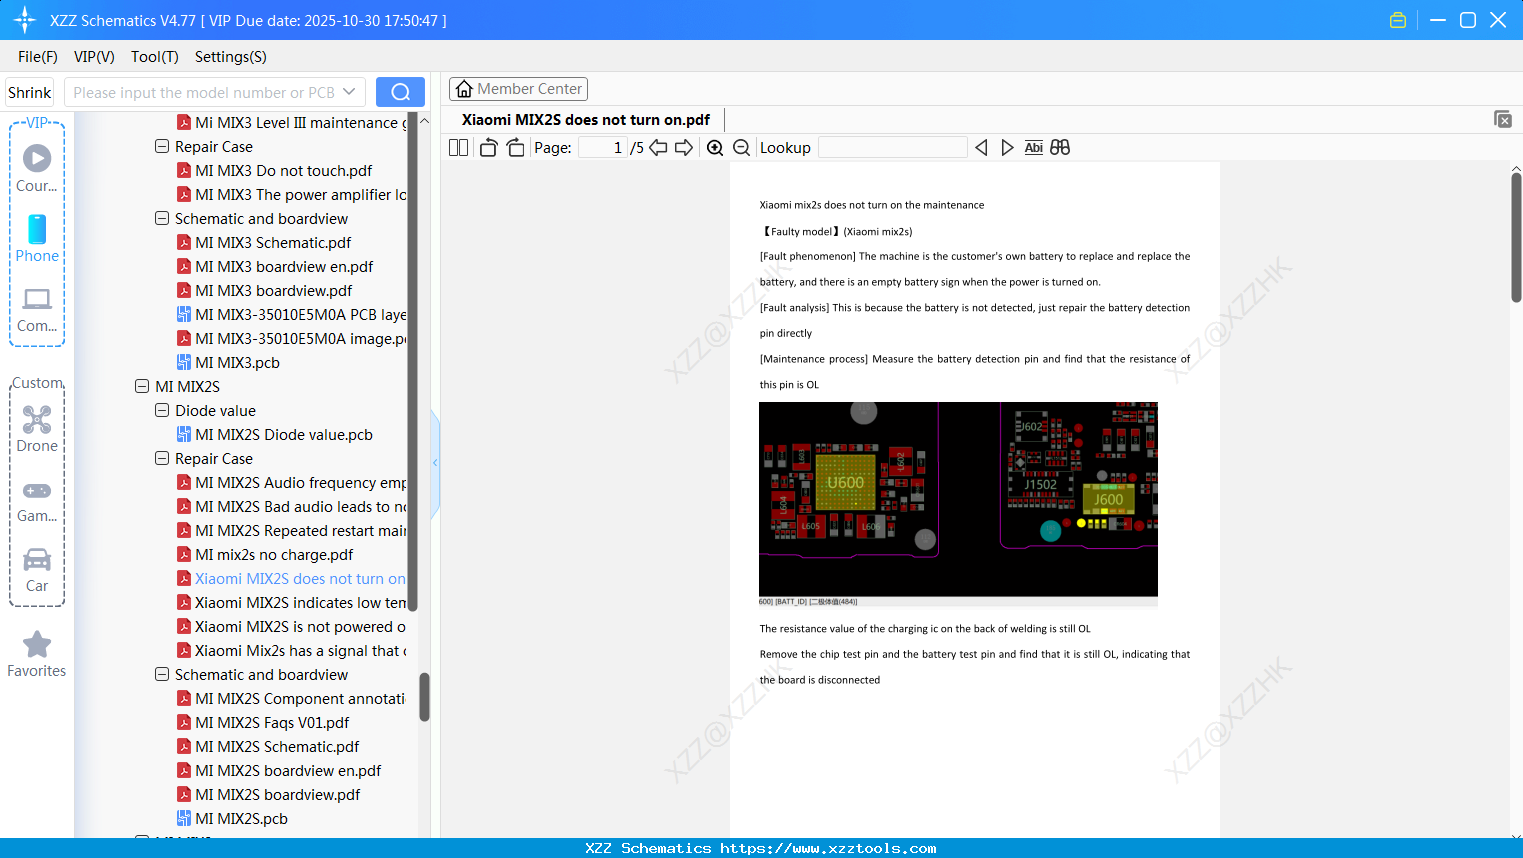The width and height of the screenshot is (1523, 858).
Task: Open the Course section in sidebar
Action: coord(37,169)
